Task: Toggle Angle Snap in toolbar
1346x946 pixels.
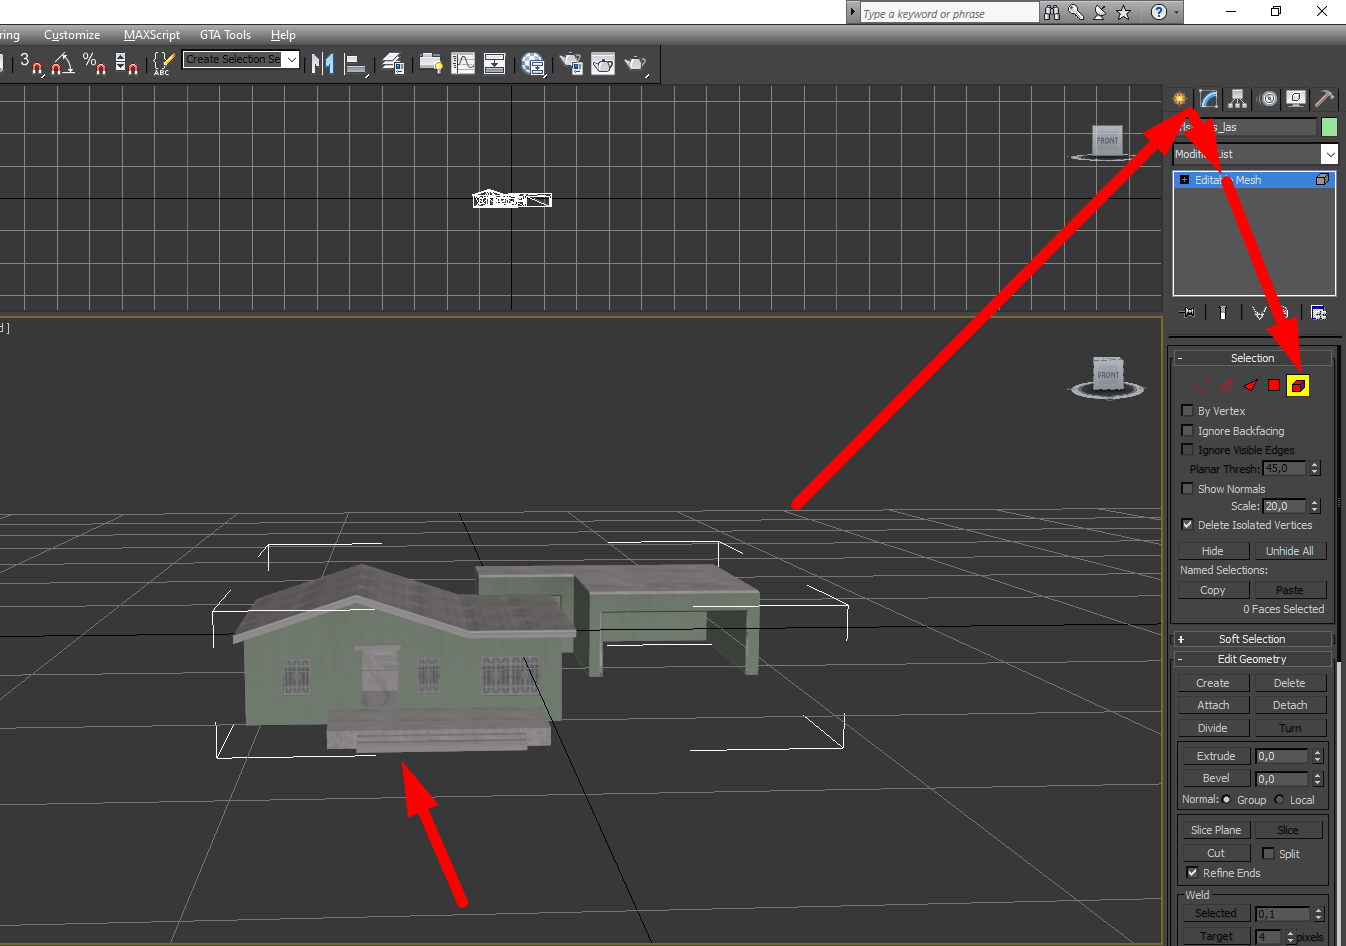Action: (x=62, y=64)
